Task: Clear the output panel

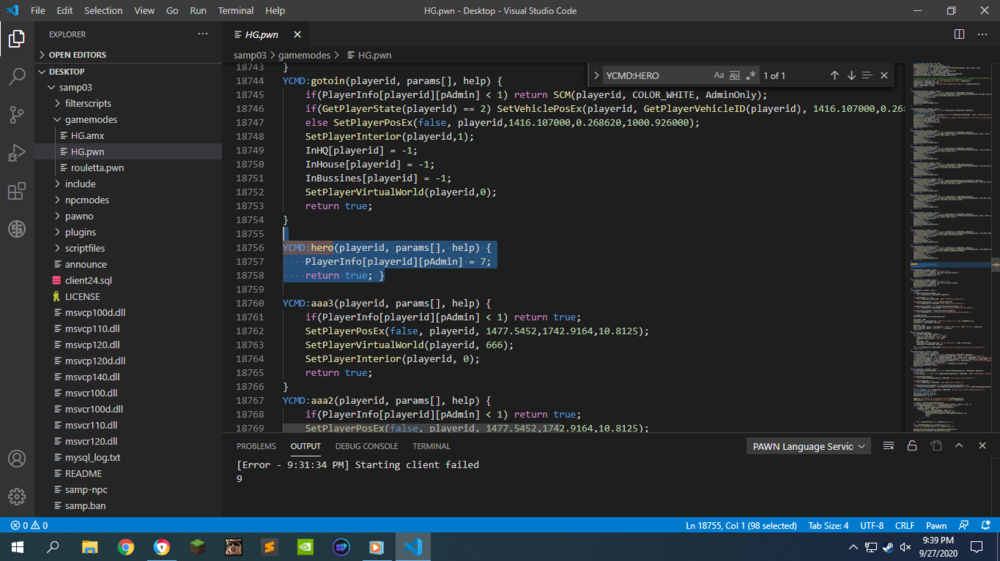Action: 888,446
